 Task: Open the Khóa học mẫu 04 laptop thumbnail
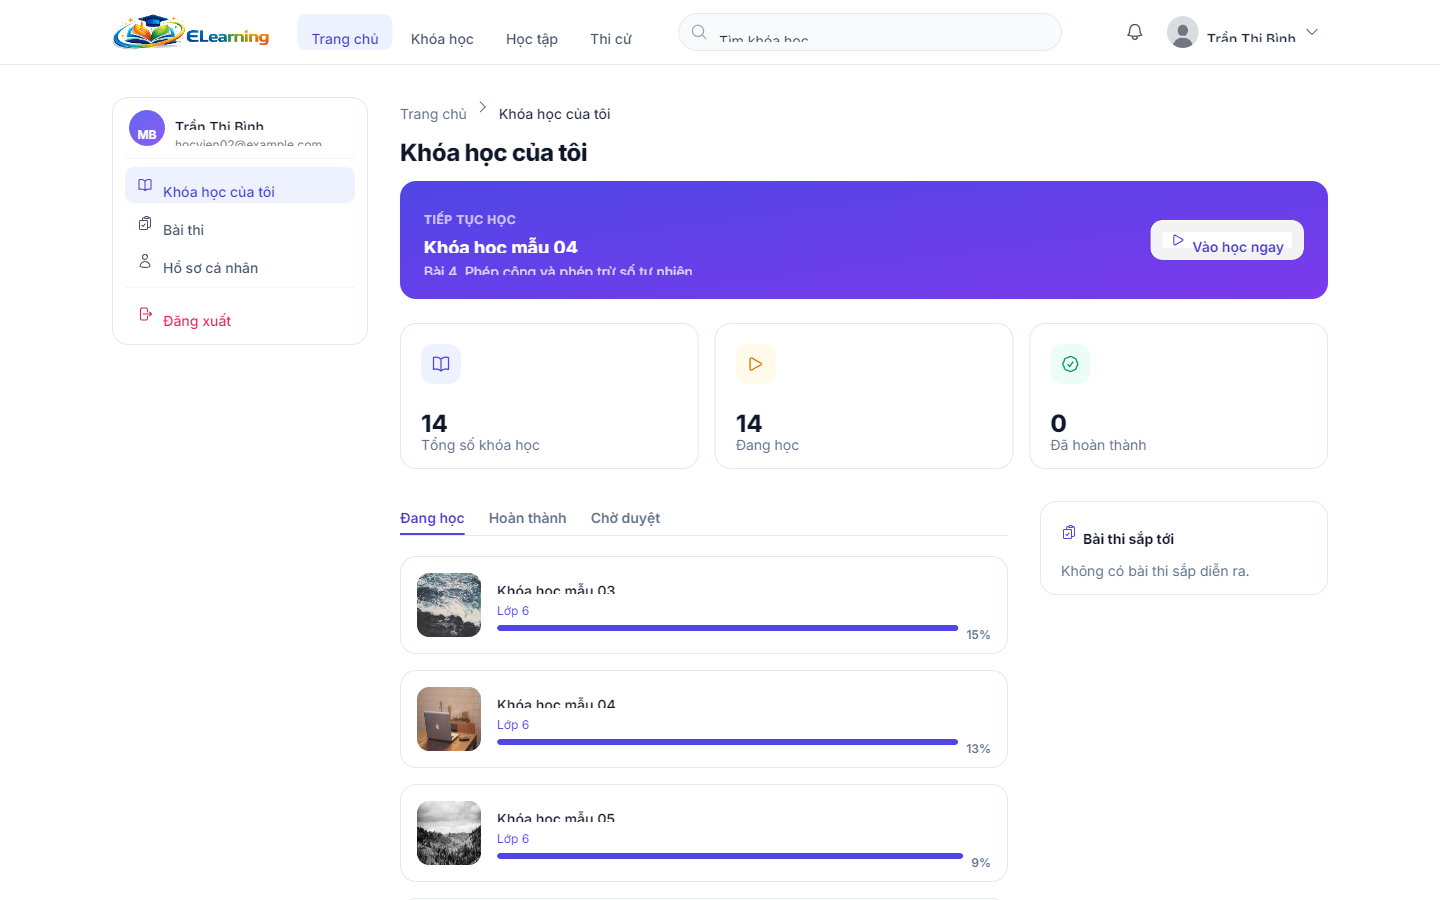(x=449, y=719)
